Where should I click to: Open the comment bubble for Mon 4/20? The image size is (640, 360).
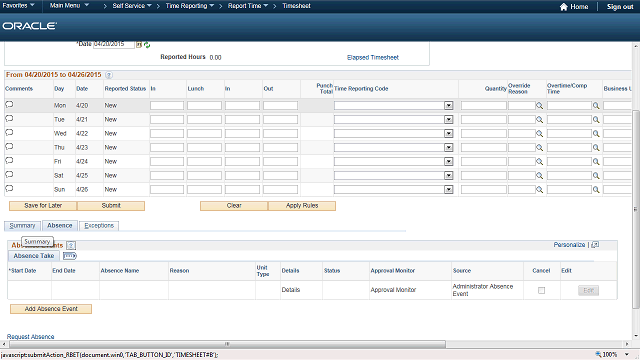(9, 104)
